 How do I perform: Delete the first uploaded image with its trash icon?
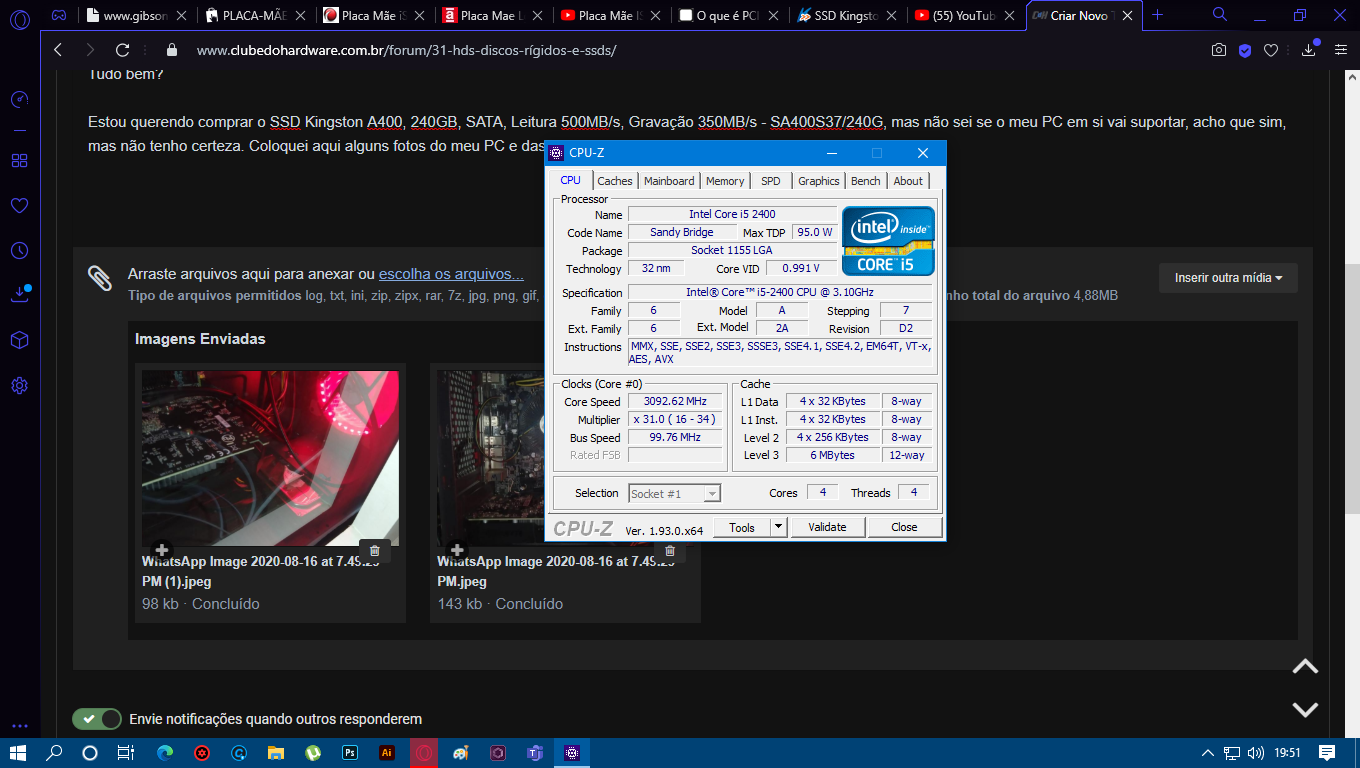point(375,550)
